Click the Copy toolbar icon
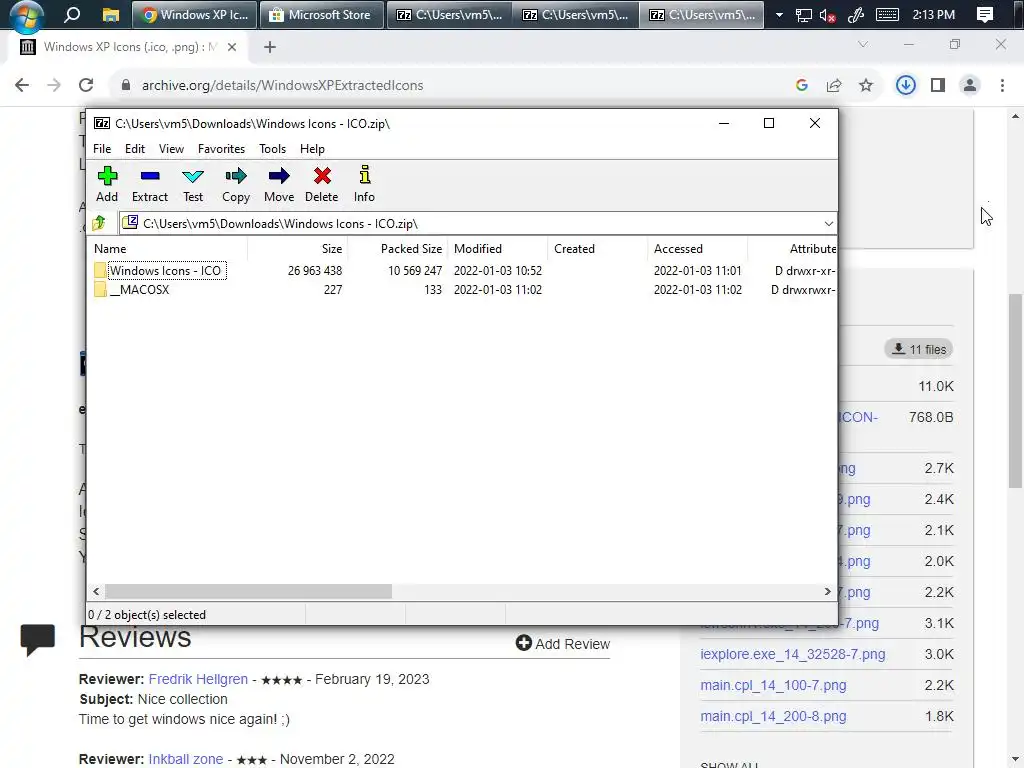The height and width of the screenshot is (768, 1024). click(236, 176)
